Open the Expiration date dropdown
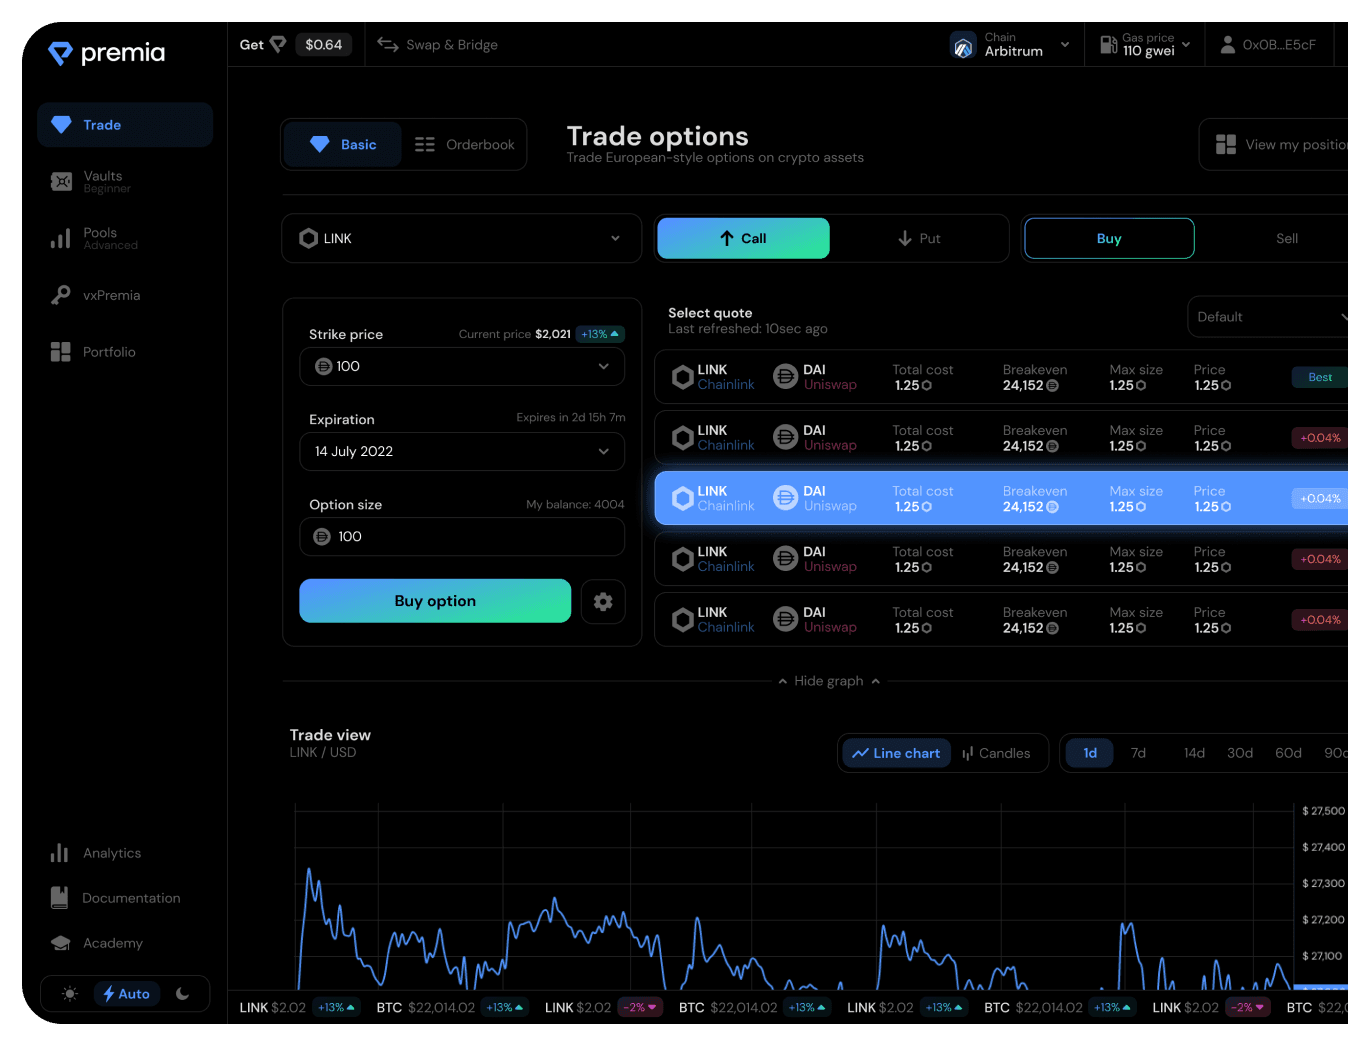Image resolution: width=1348 pixels, height=1046 pixels. [462, 452]
